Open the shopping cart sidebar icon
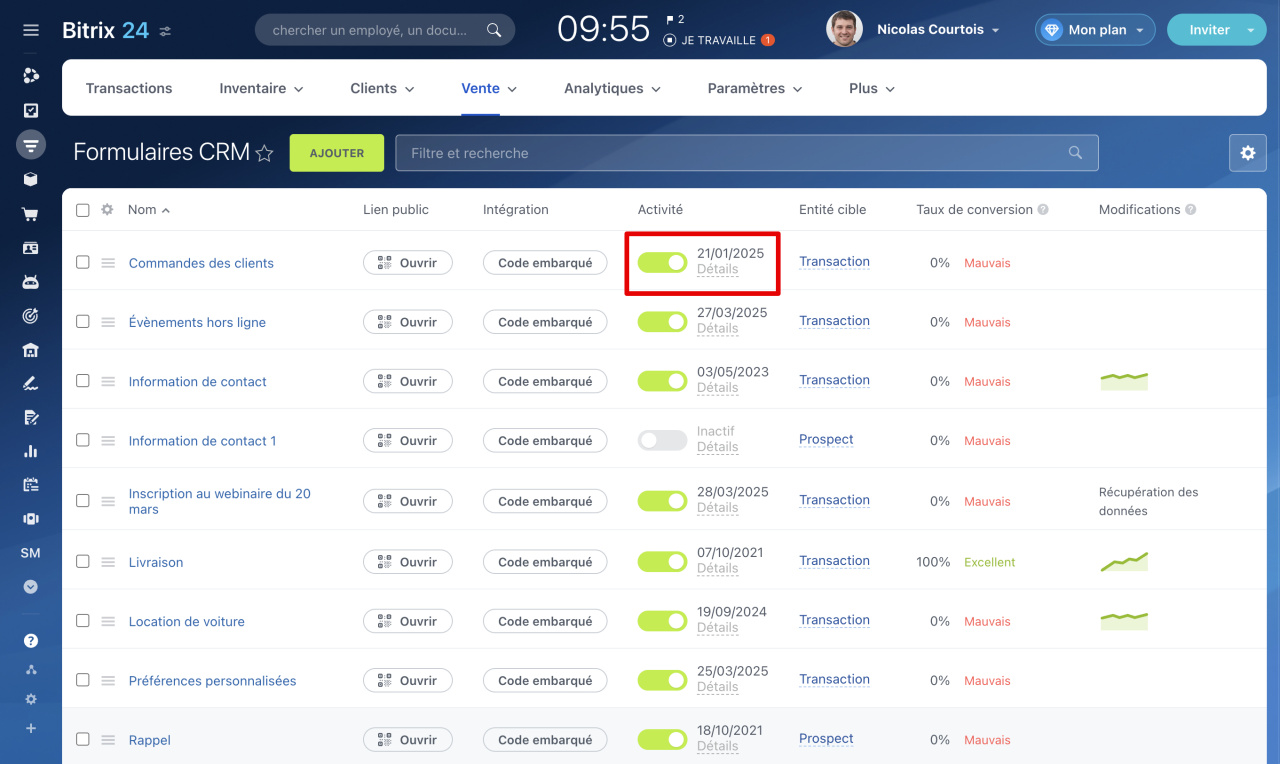This screenshot has width=1280, height=764. 31,214
